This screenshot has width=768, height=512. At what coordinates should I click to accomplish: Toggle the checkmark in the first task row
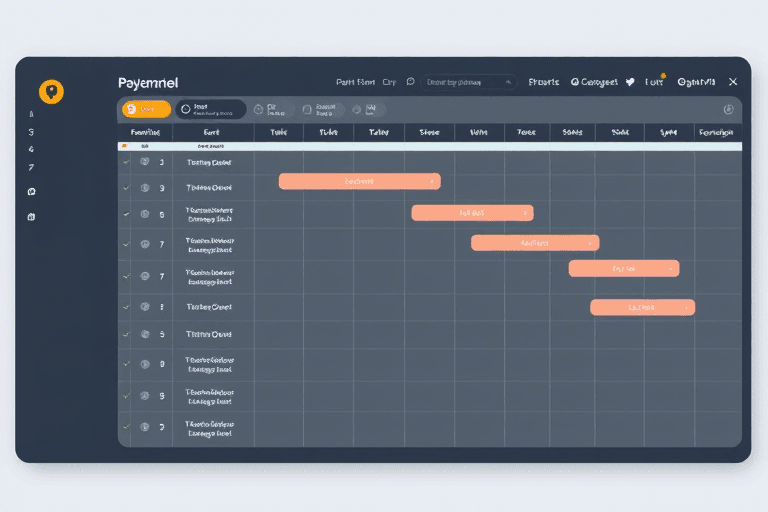(126, 161)
